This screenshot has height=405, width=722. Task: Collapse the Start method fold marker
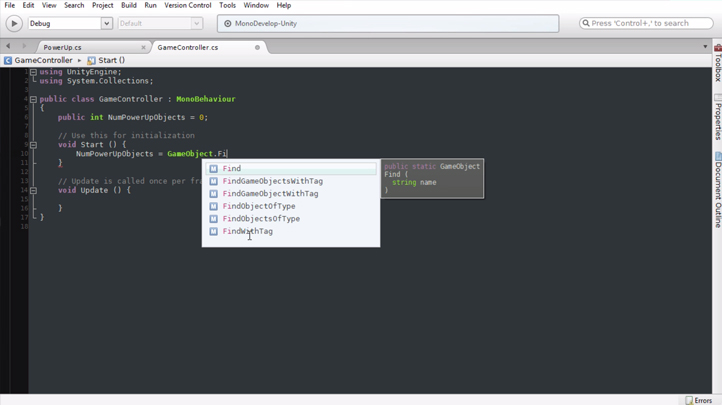(34, 145)
